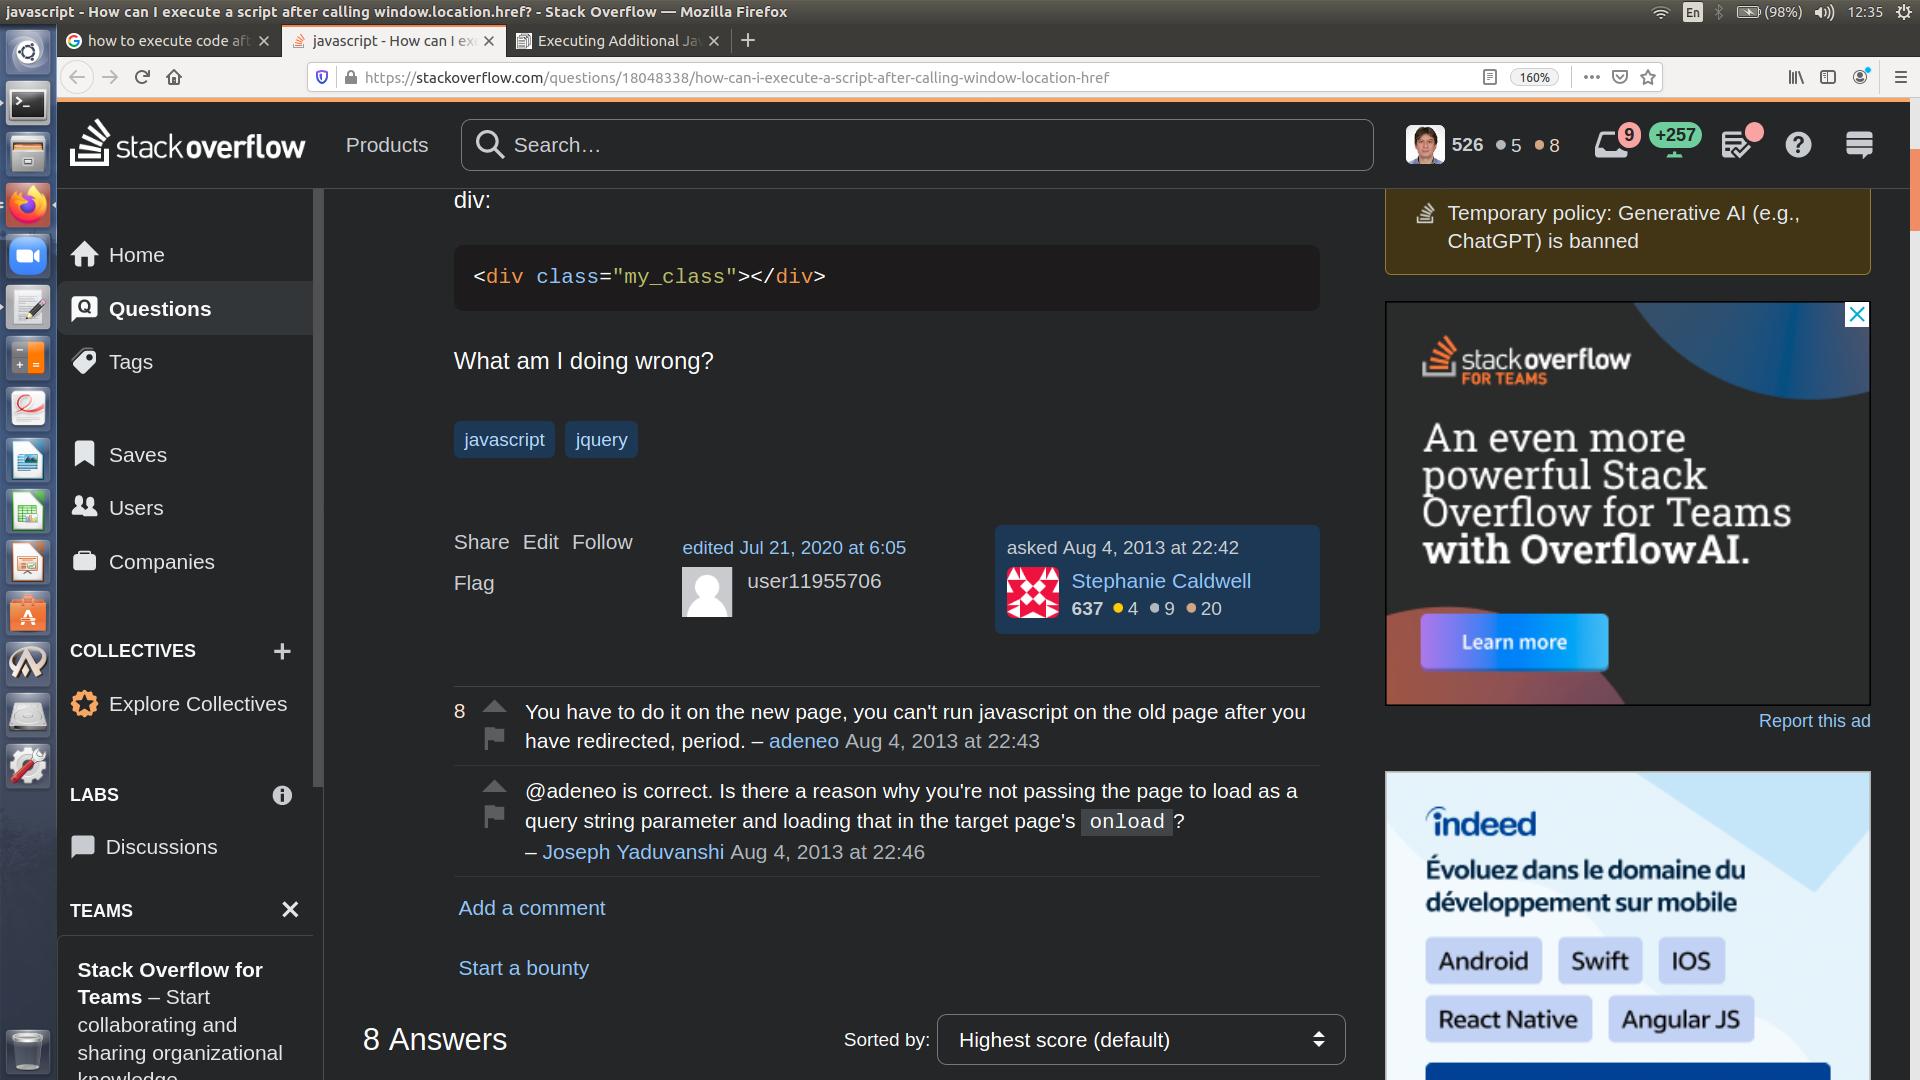Expand Collectives with the plus button

pyautogui.click(x=282, y=651)
